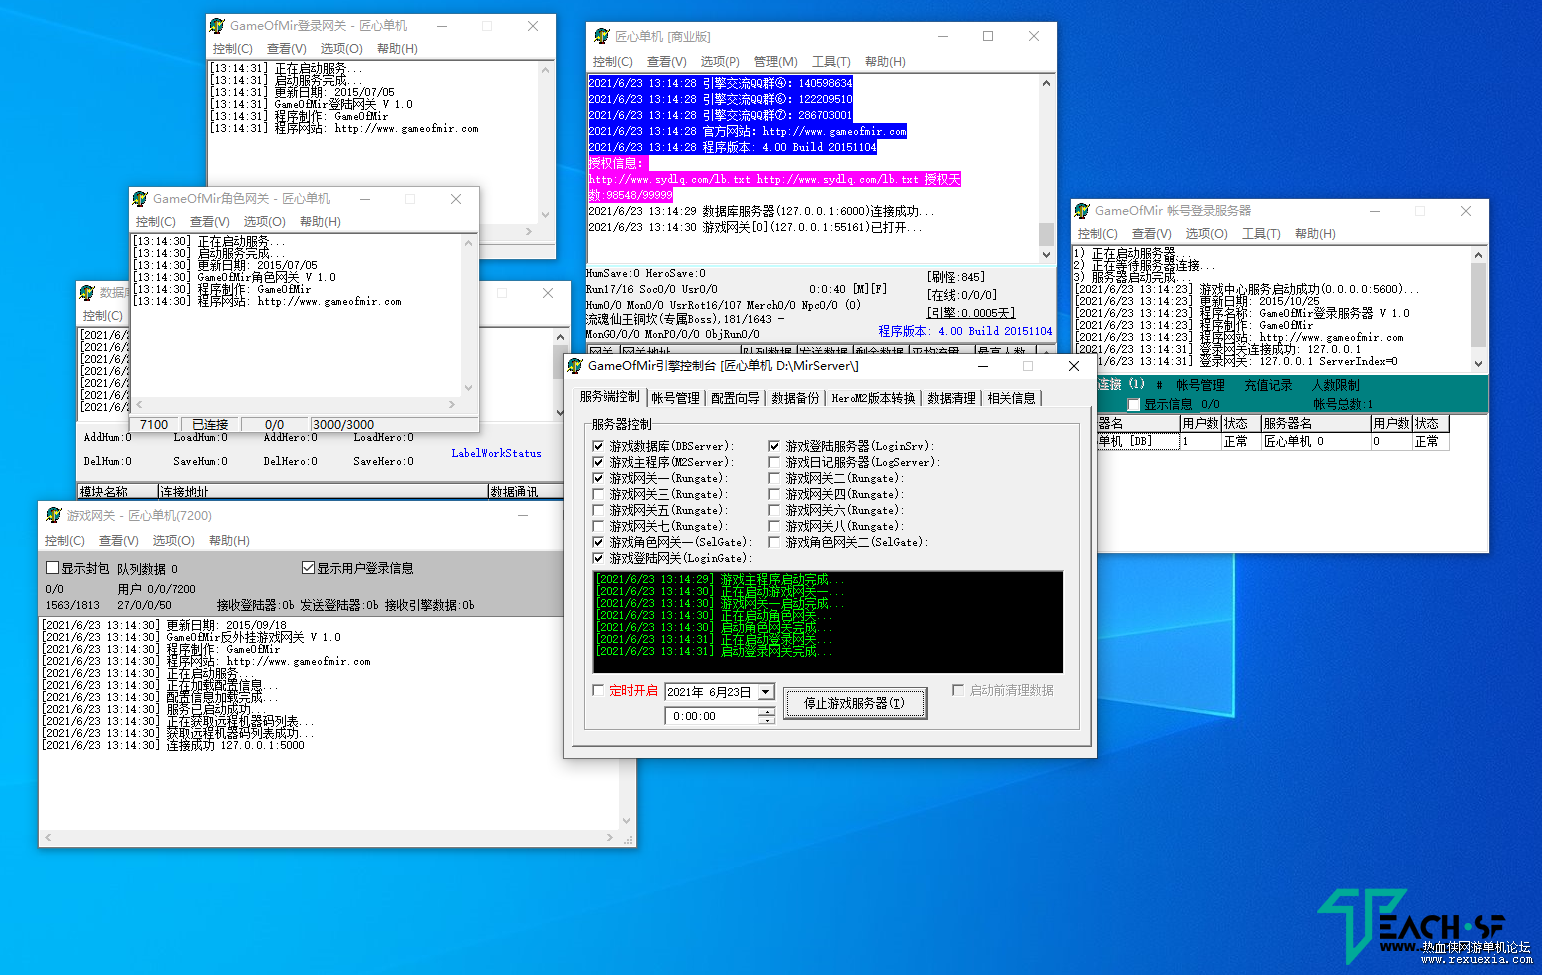Click the 2021年 6月23日 date field

[711, 692]
